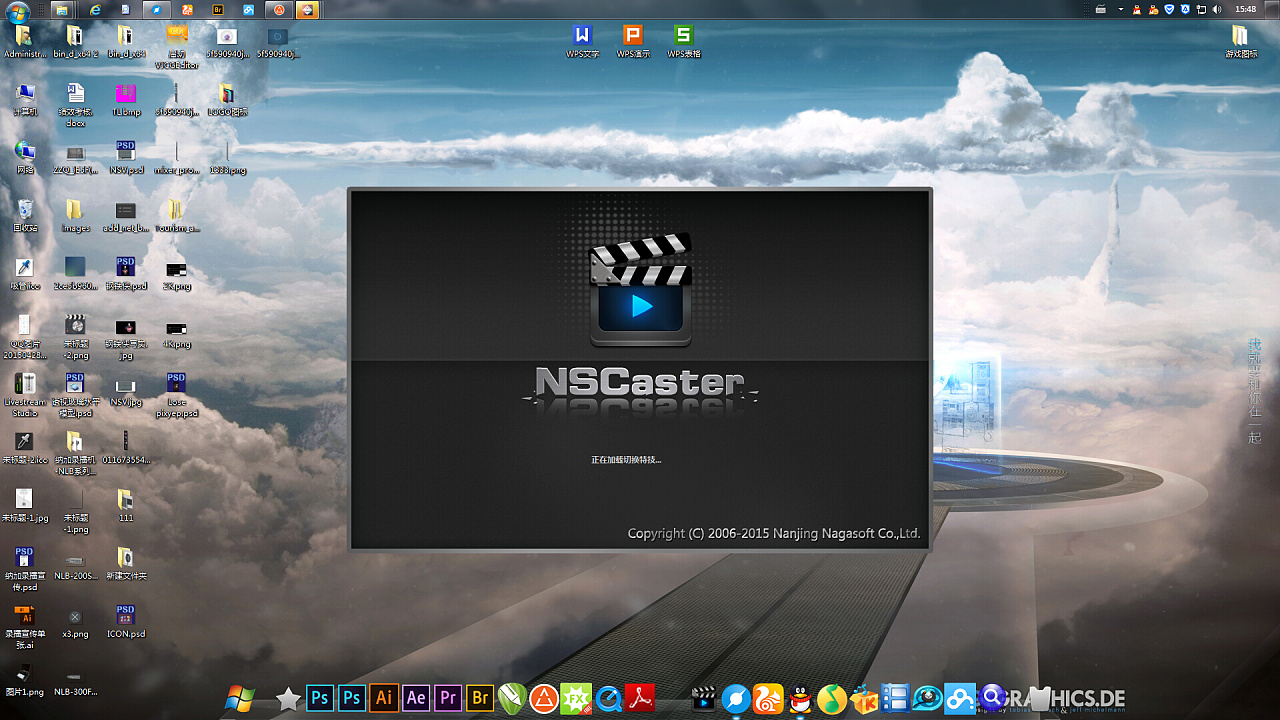Viewport: 1280px width, 720px height.
Task: Select the 图片1.png file icon
Action: tap(25, 680)
